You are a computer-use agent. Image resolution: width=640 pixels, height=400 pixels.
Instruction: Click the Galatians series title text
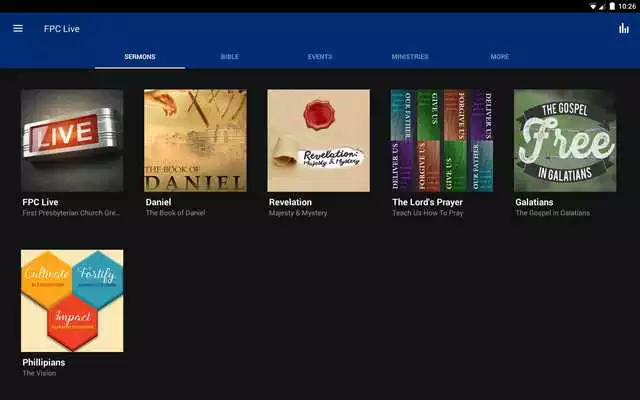(x=534, y=202)
